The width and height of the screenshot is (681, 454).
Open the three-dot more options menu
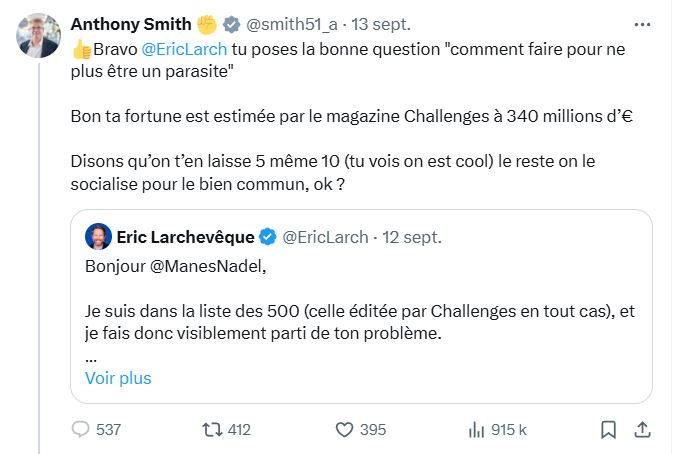[641, 23]
